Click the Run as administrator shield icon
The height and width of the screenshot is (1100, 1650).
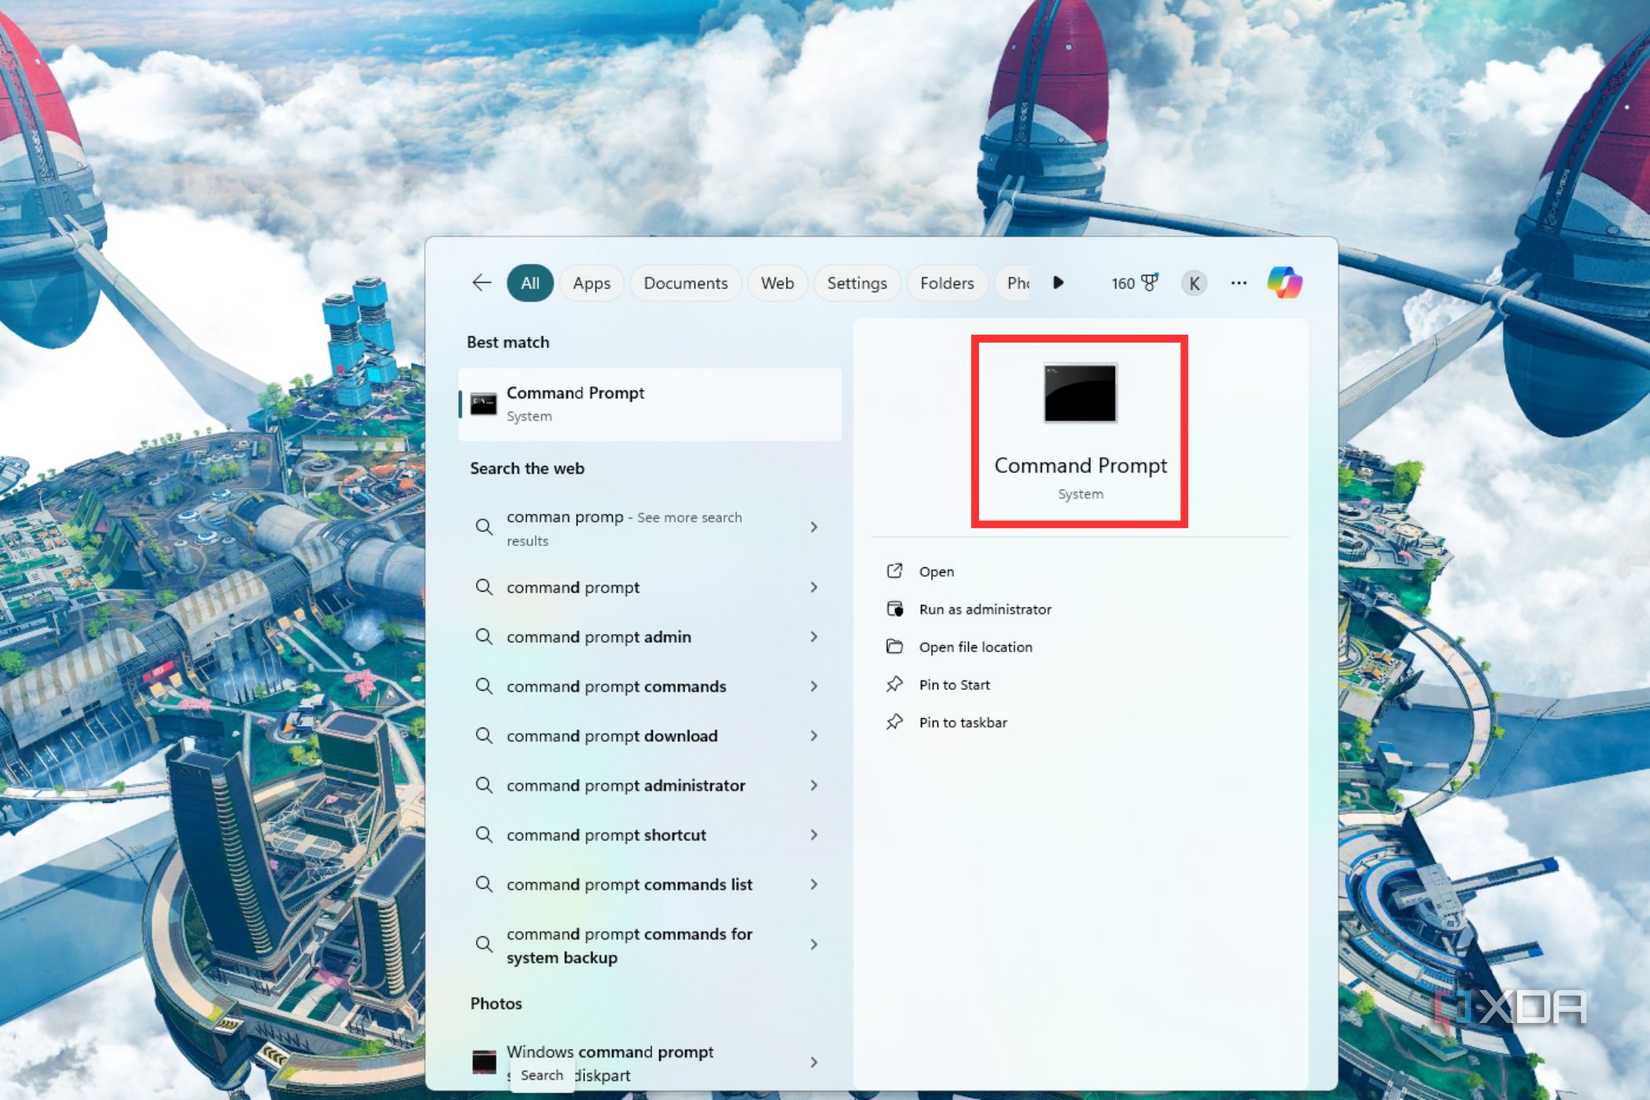(x=895, y=609)
